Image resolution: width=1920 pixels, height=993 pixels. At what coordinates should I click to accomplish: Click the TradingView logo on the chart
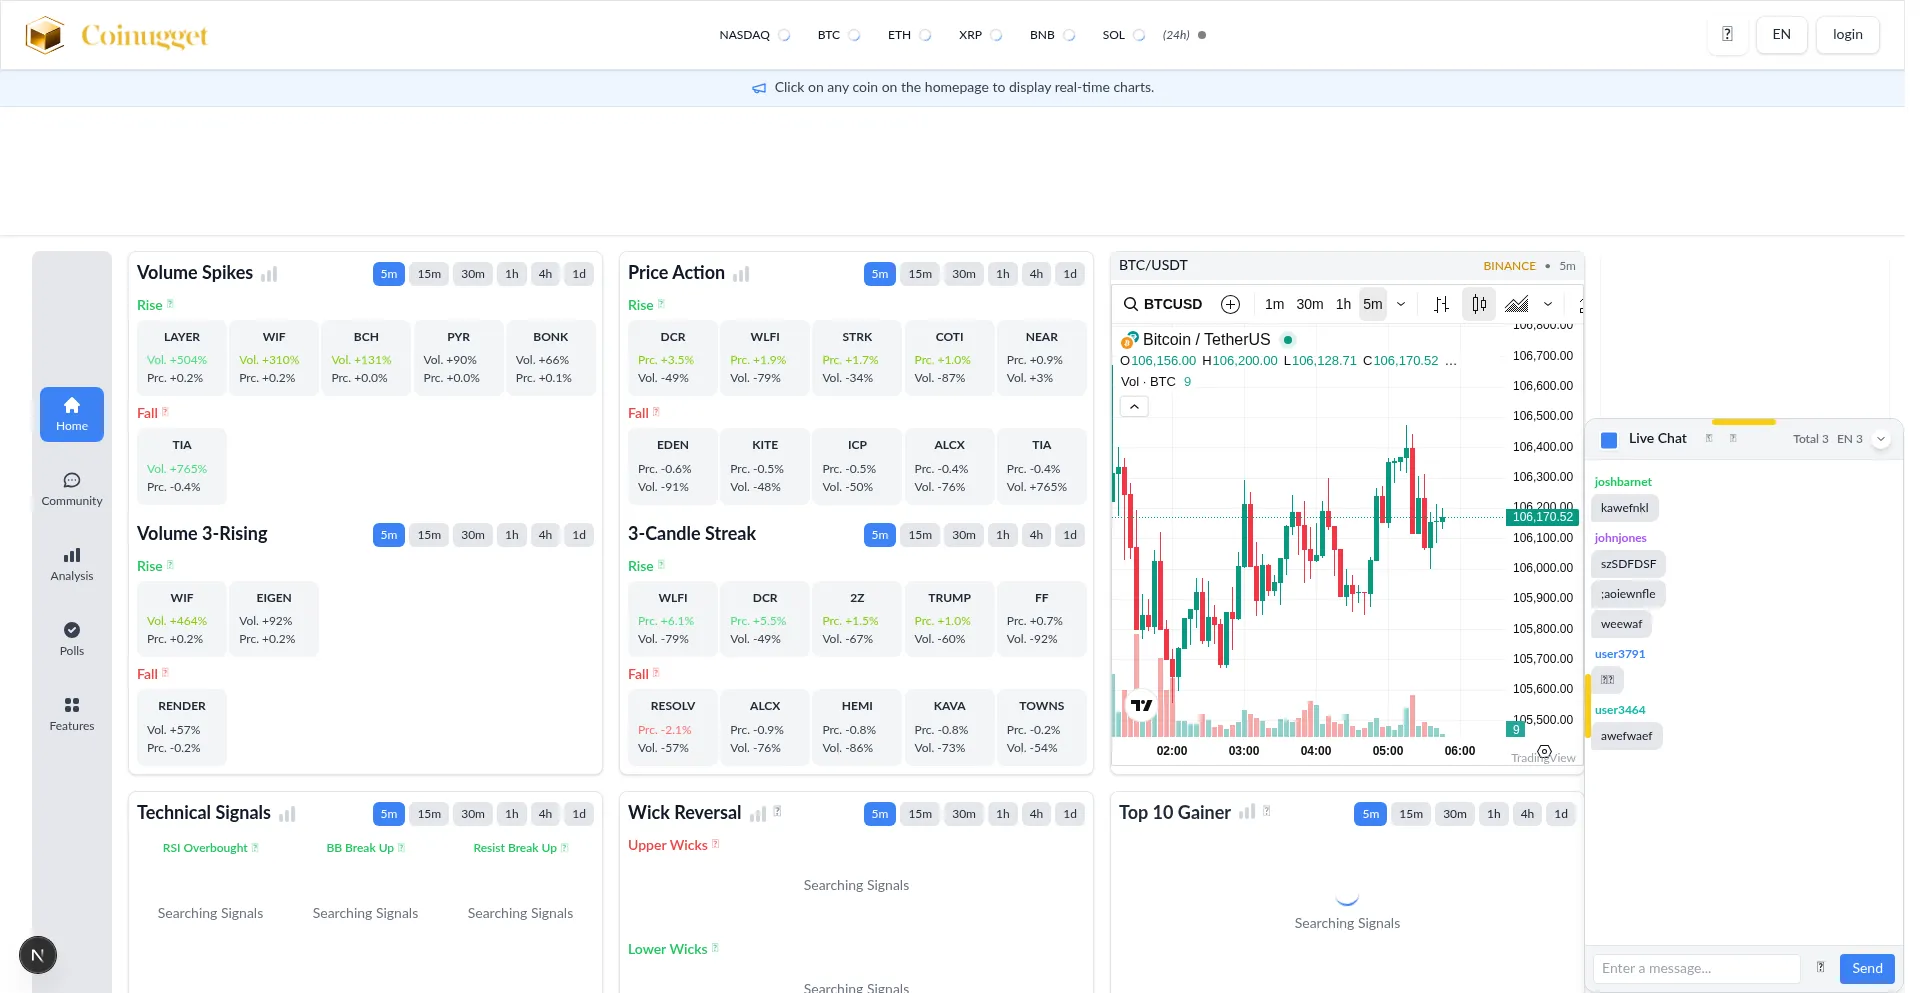click(1141, 705)
